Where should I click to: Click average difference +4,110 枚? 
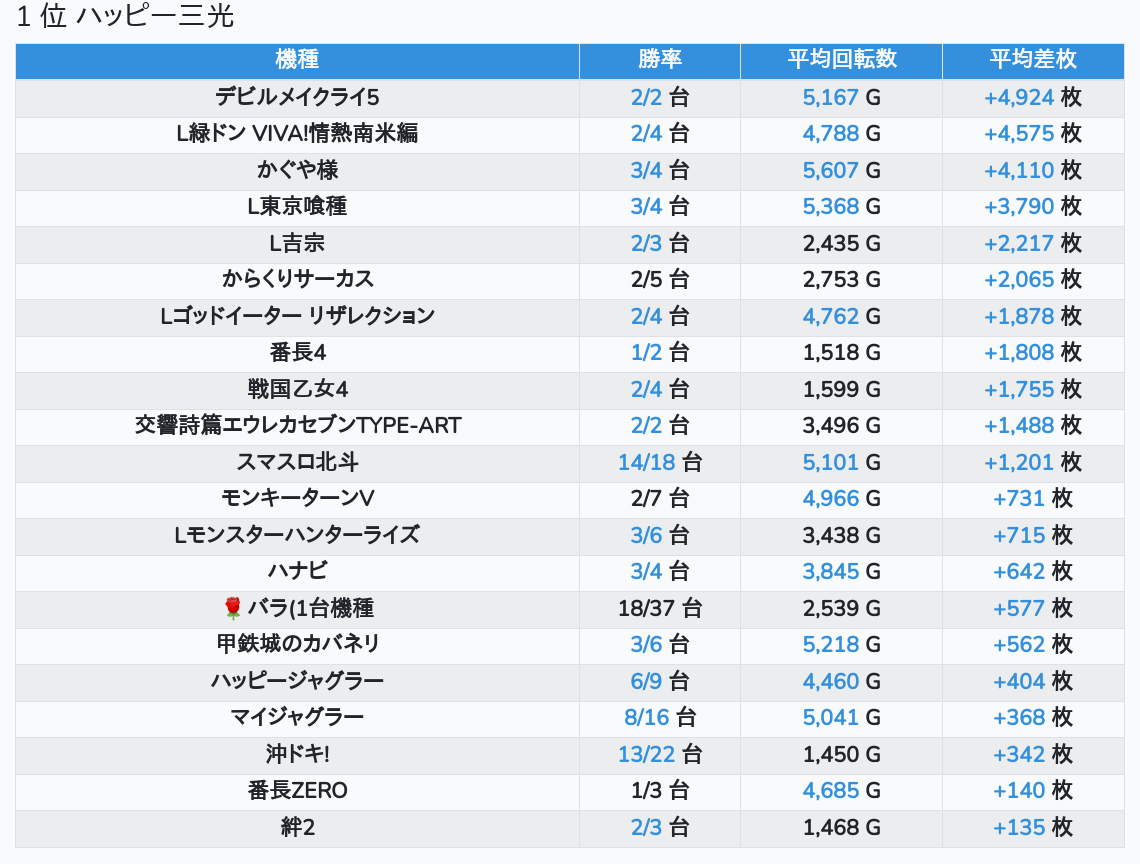click(1032, 170)
